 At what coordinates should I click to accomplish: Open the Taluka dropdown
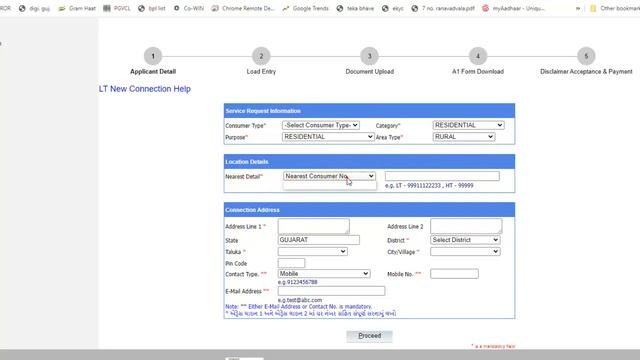pyautogui.click(x=313, y=251)
